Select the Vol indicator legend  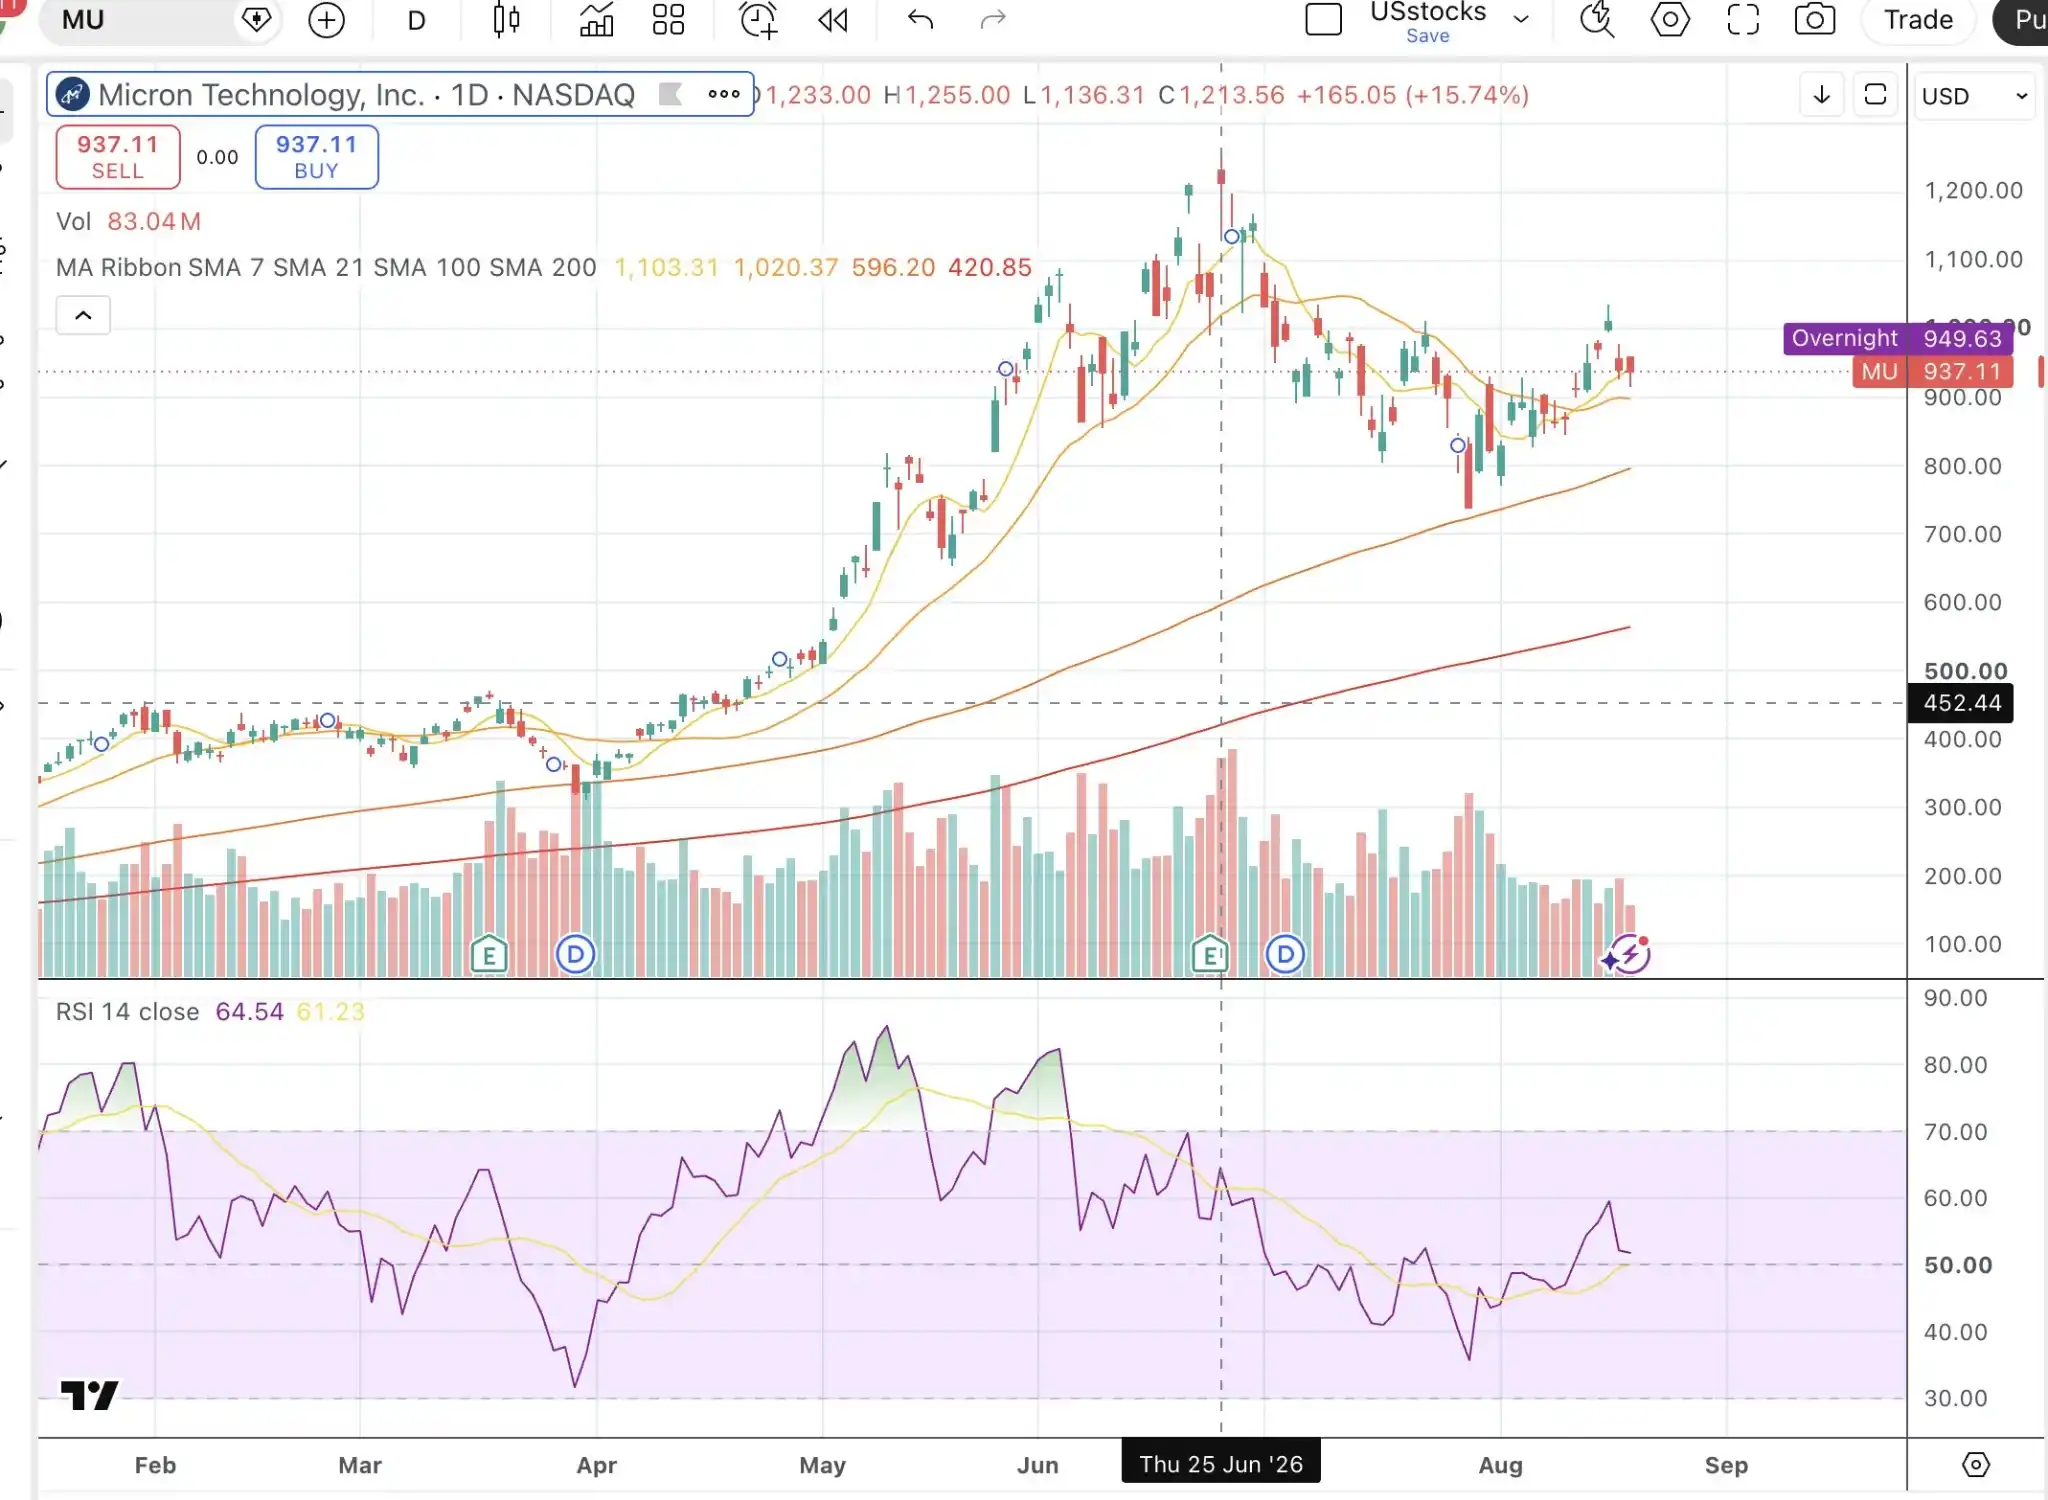pyautogui.click(x=73, y=221)
